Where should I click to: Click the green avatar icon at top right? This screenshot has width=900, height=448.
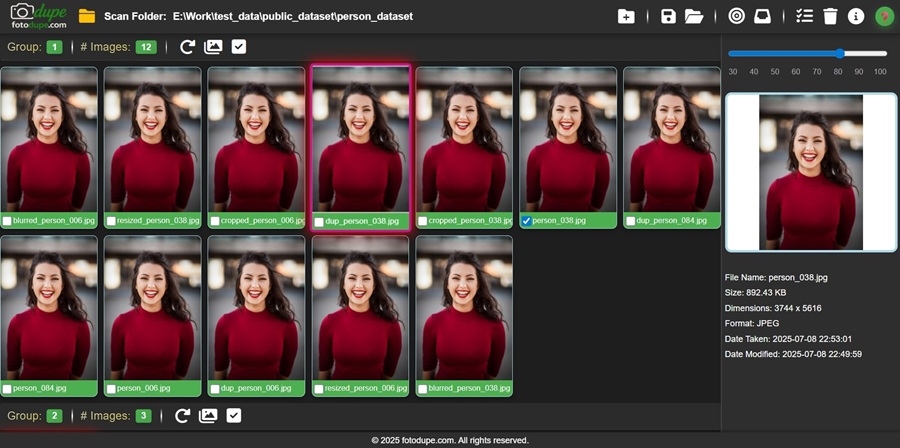(885, 16)
